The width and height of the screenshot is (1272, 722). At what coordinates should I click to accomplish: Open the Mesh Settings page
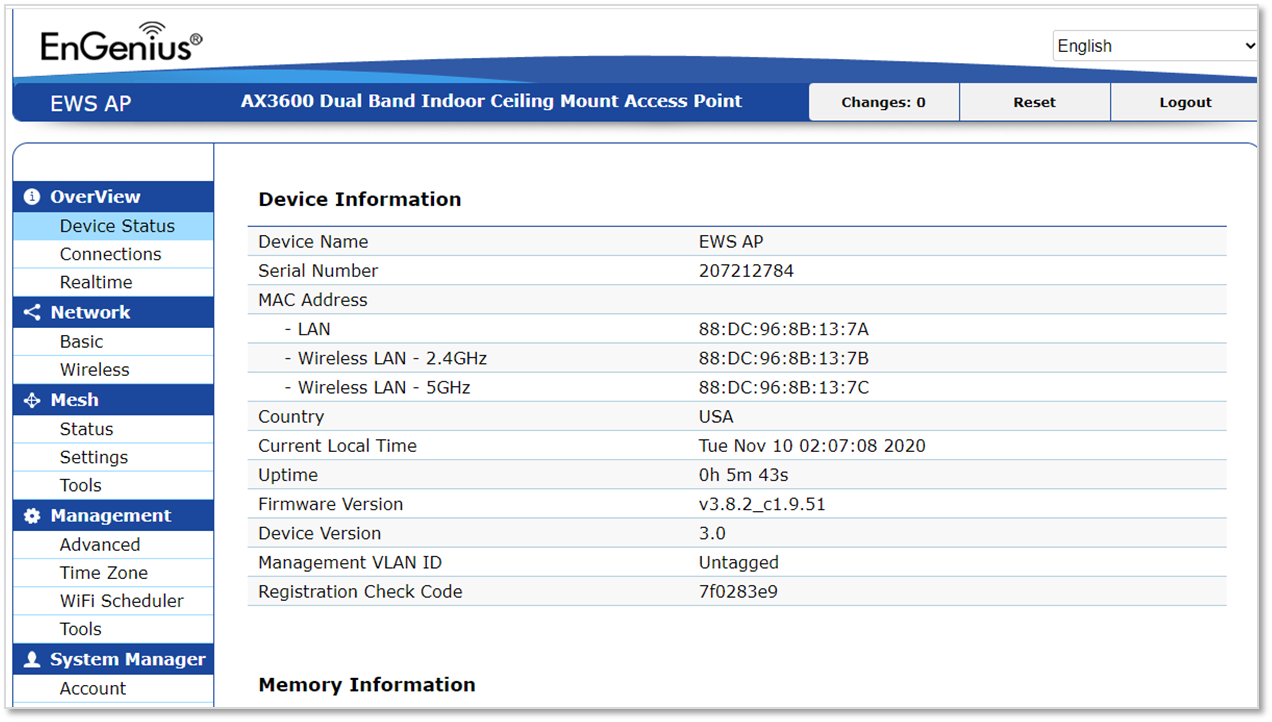click(94, 457)
